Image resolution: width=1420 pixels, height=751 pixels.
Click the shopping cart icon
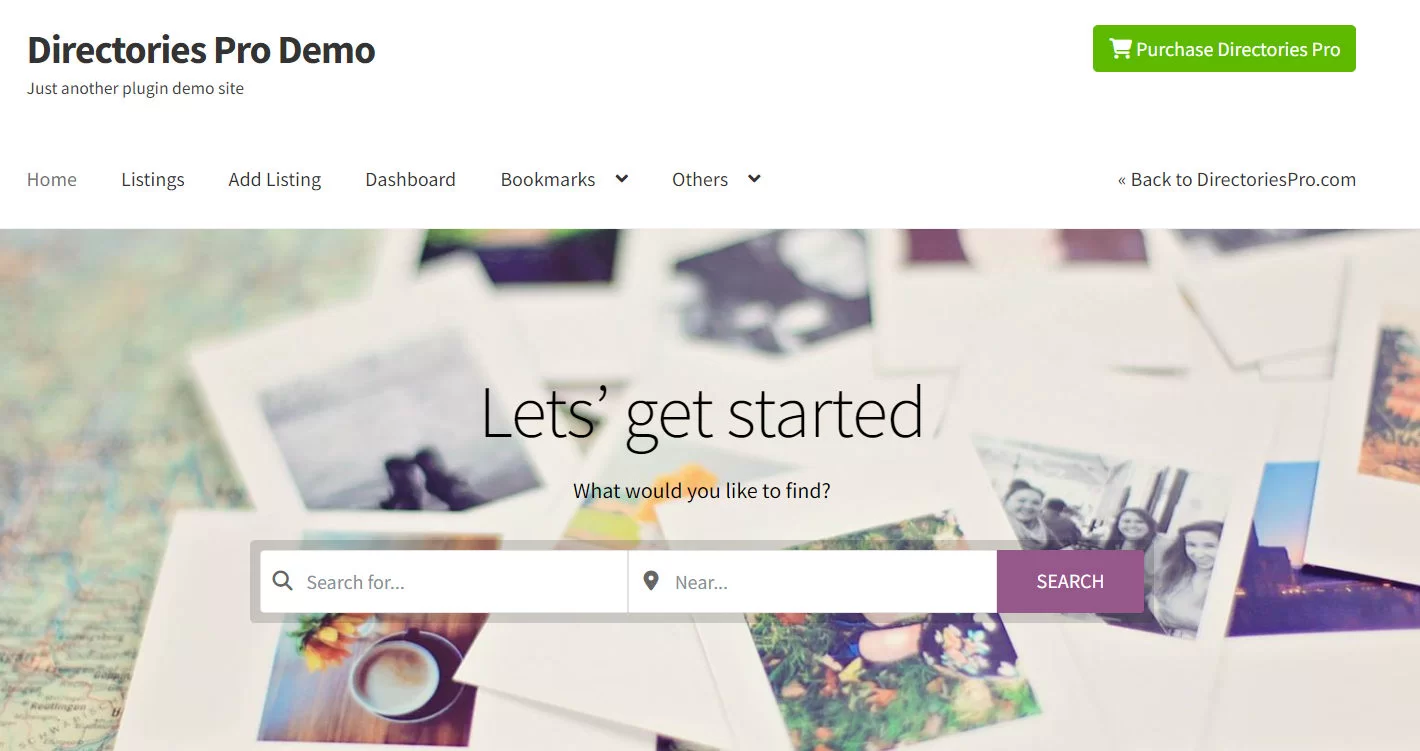1120,48
